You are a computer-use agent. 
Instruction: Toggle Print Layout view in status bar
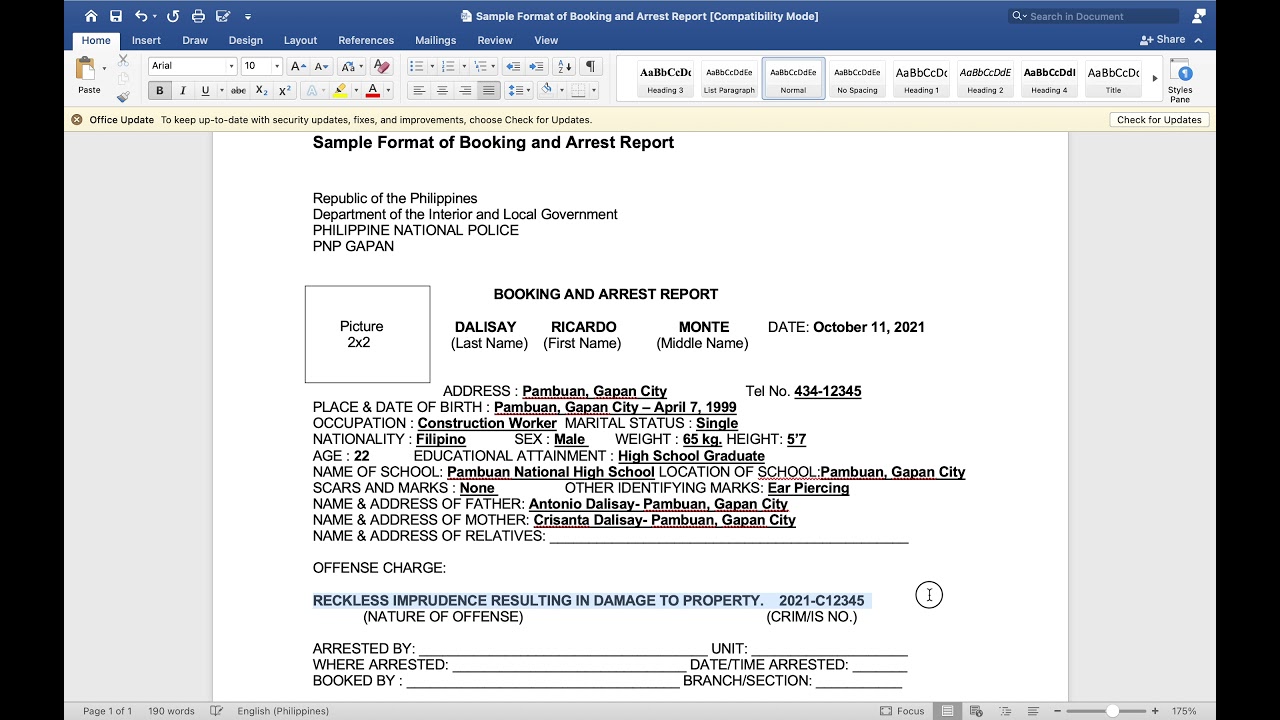[947, 711]
